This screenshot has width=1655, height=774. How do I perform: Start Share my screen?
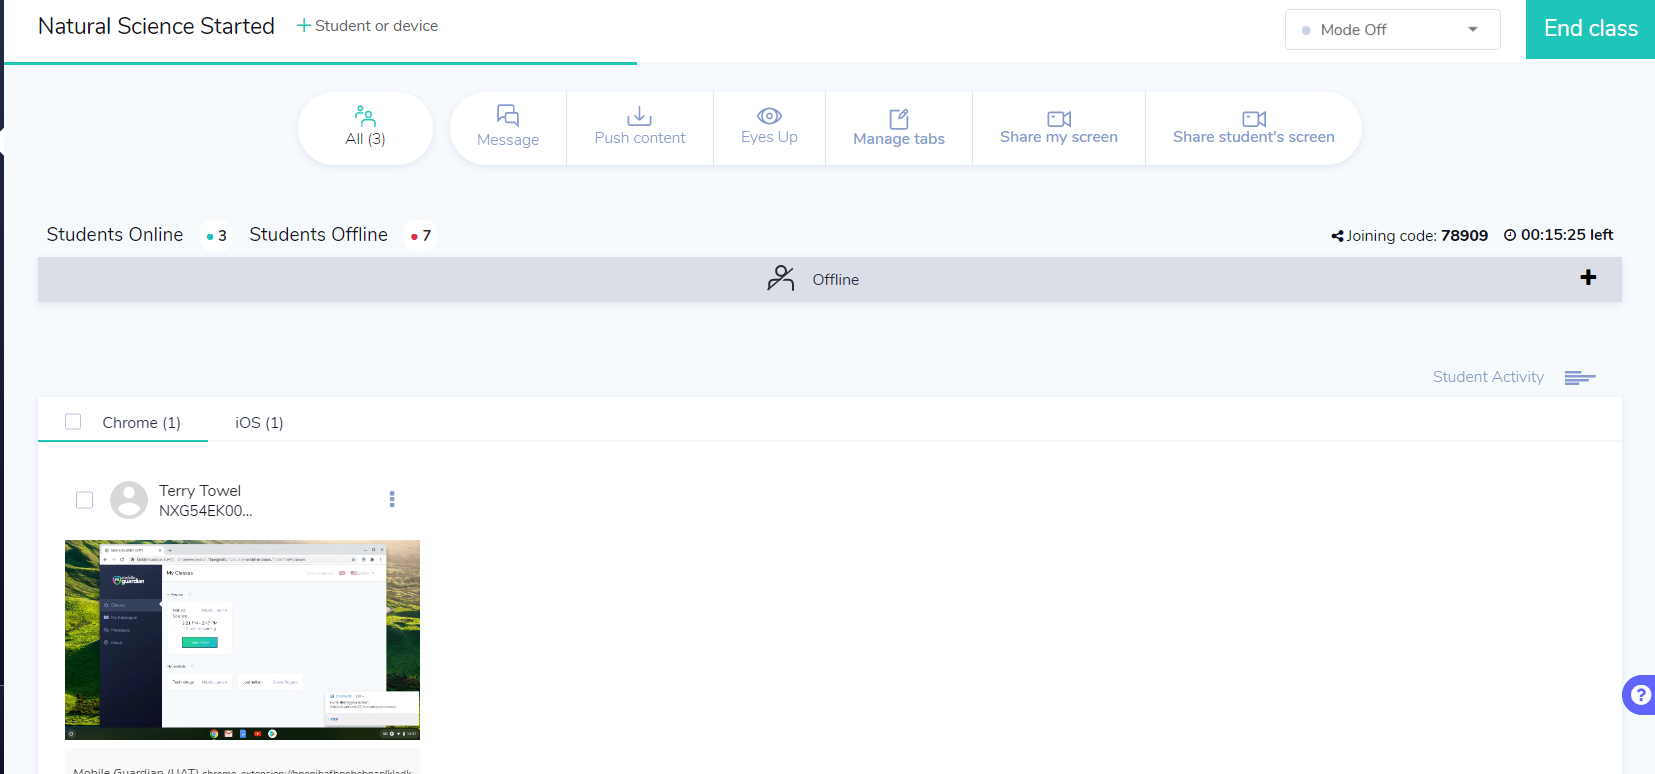click(x=1059, y=128)
